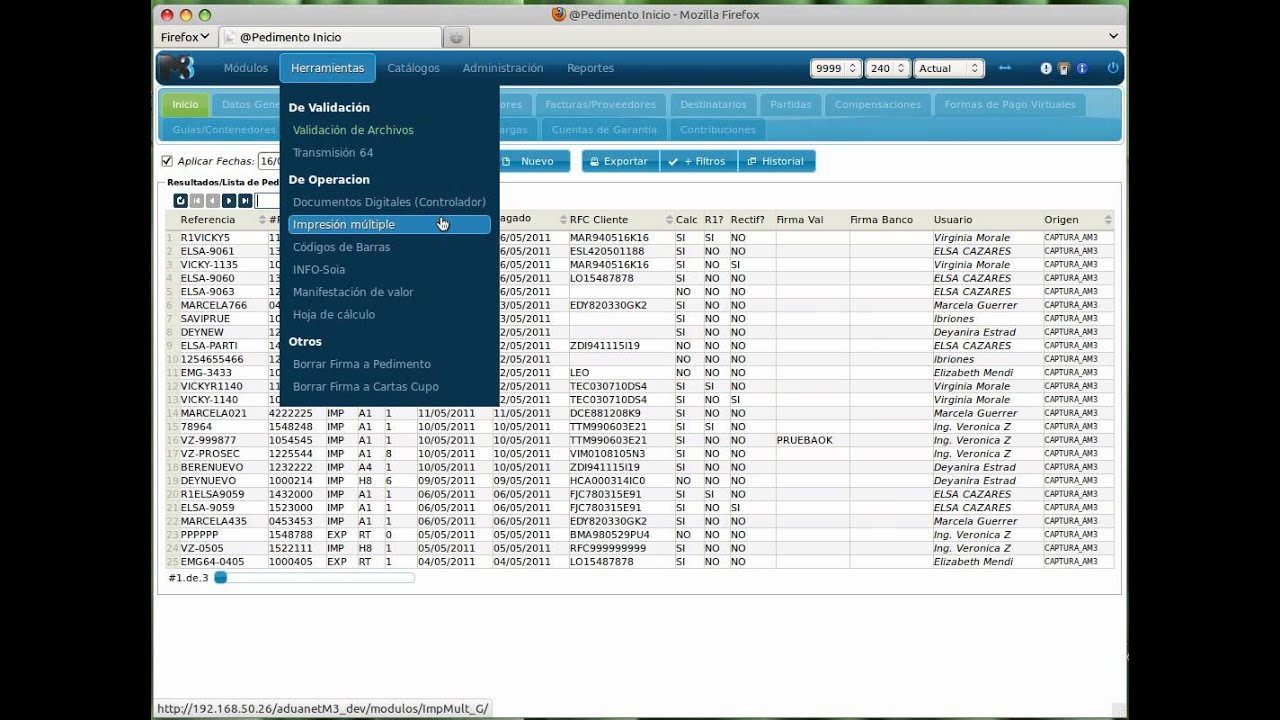
Task: Open the alert exclamation icon
Action: tap(1046, 69)
